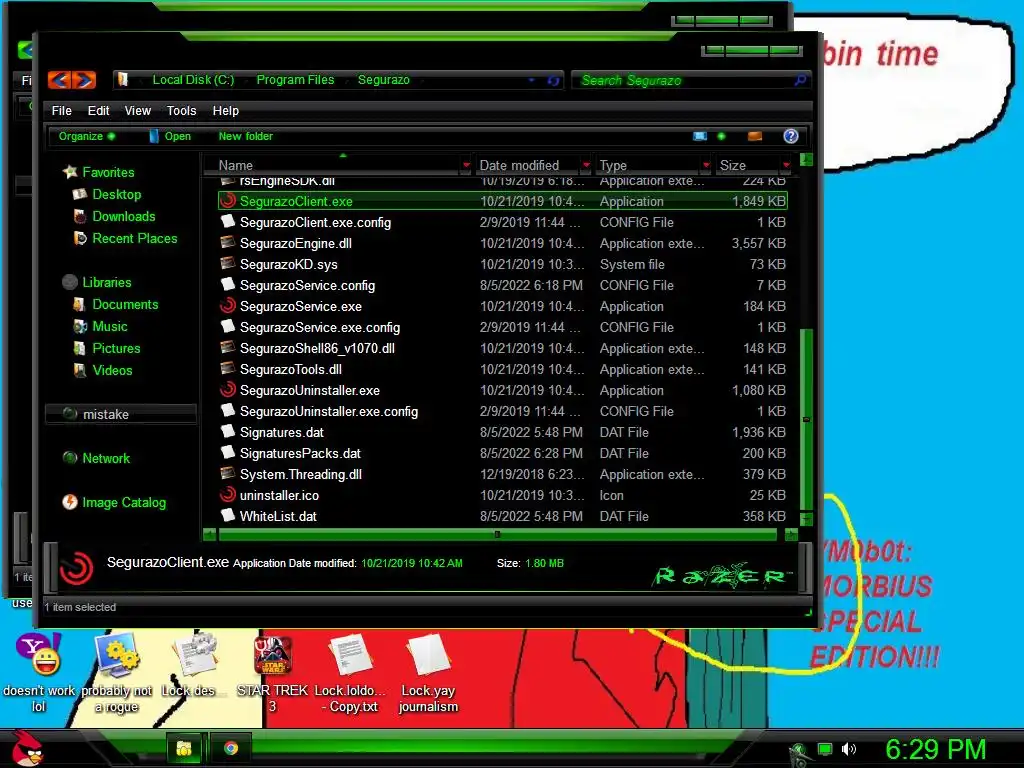Expand the Organize dropdown

[87, 136]
